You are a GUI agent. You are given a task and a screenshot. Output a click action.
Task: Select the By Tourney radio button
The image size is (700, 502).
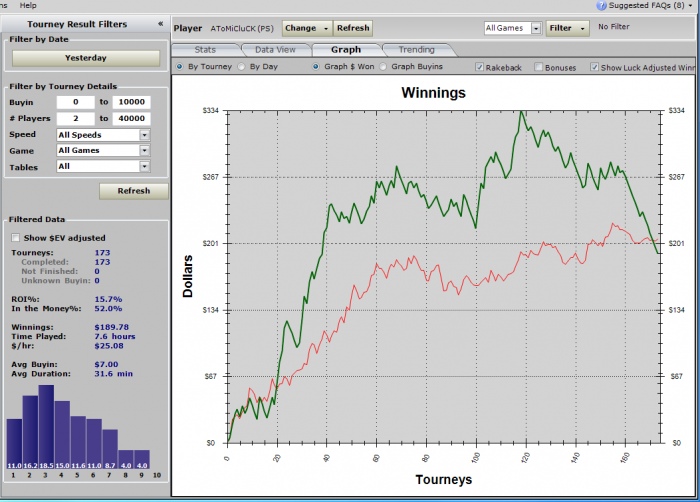(x=179, y=67)
